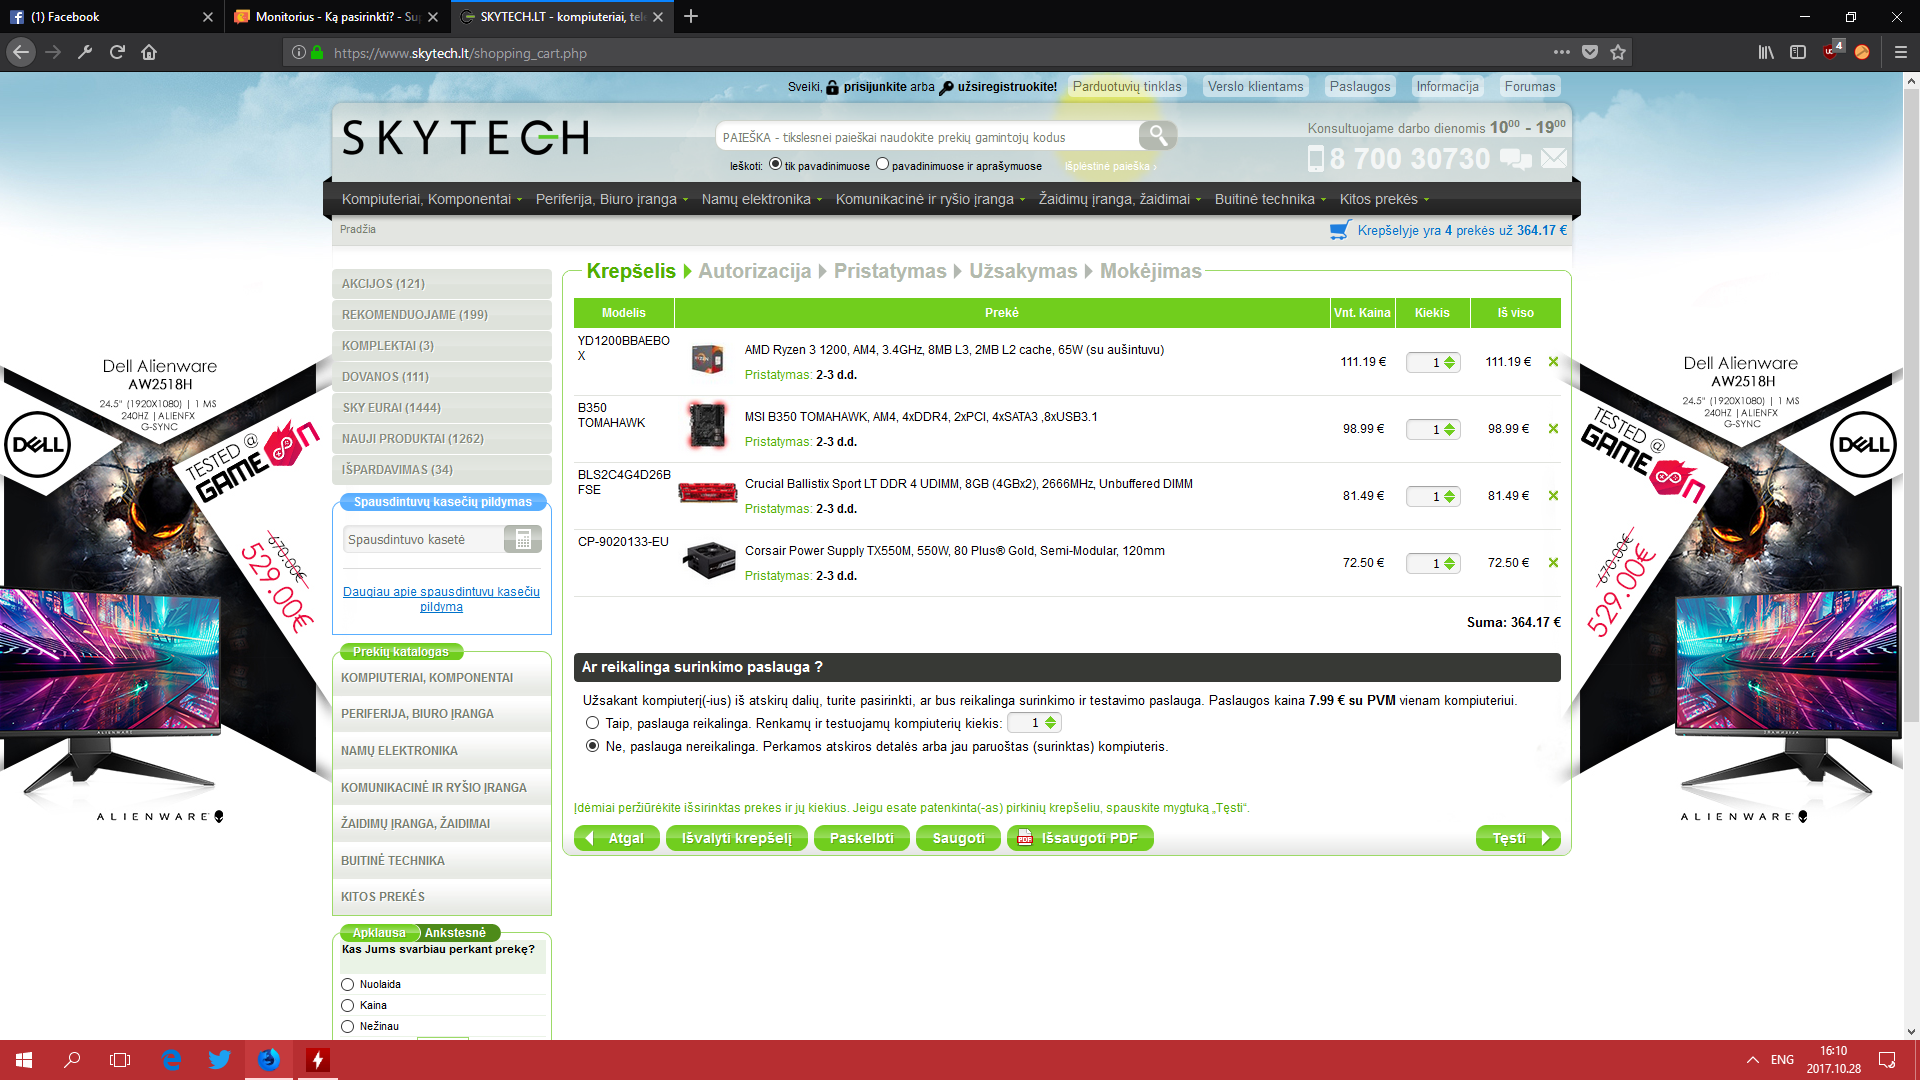This screenshot has width=1920, height=1080.
Task: Adjust quantity stepper for Crucial Ballistix RAM
Action: click(1449, 497)
